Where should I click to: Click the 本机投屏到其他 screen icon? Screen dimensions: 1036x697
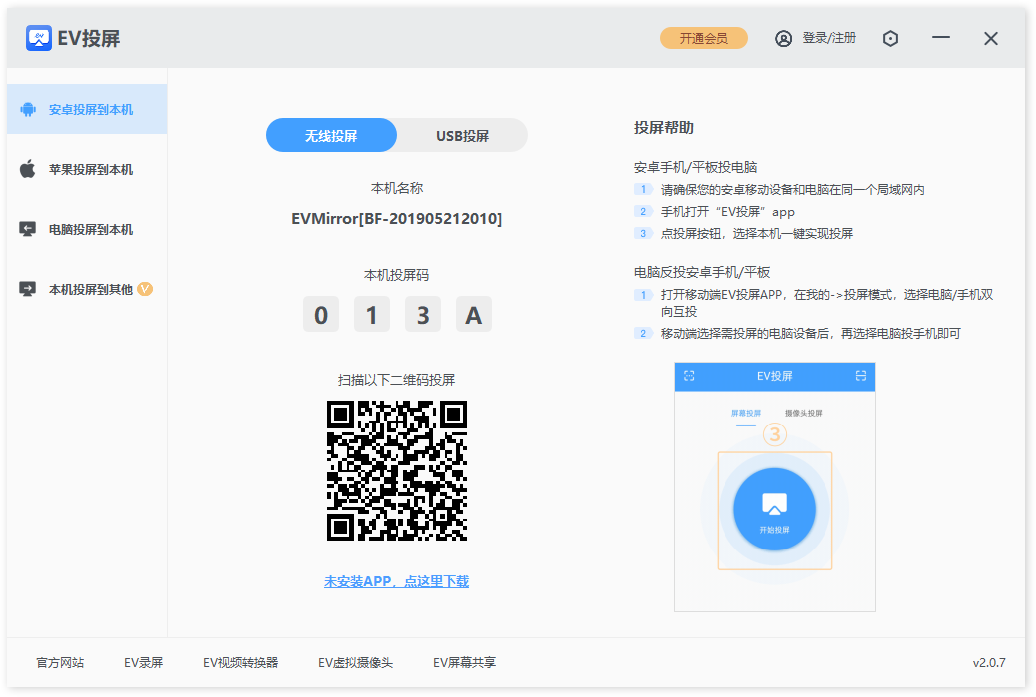[x=28, y=289]
